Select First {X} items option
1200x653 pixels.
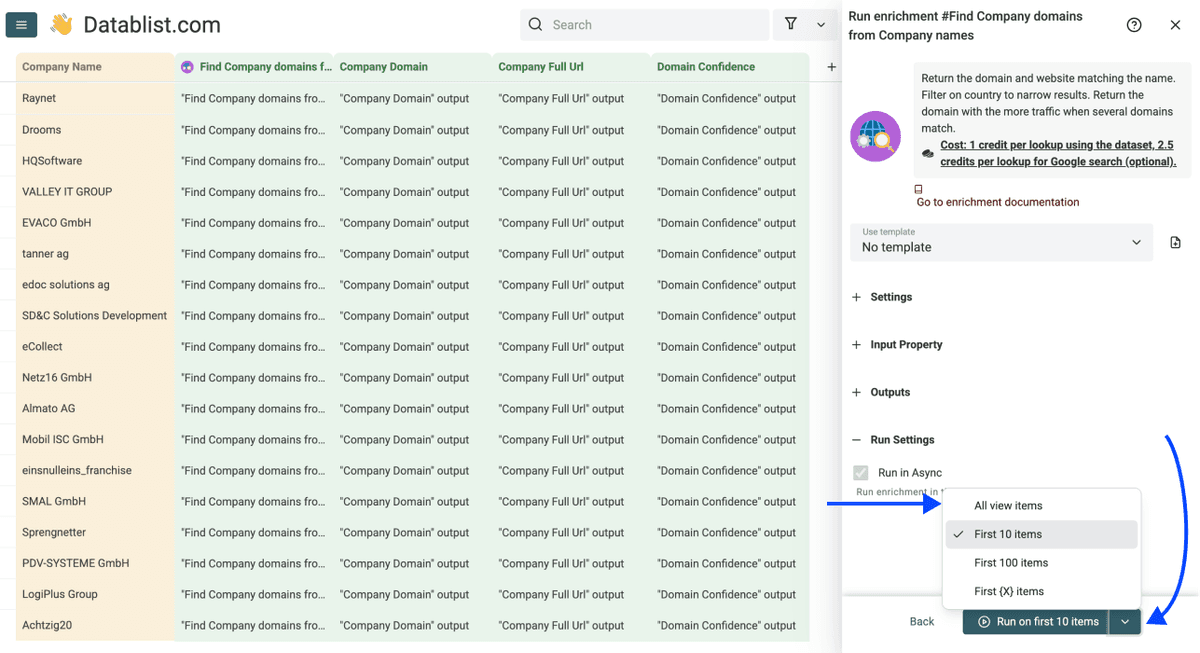[x=1041, y=592]
